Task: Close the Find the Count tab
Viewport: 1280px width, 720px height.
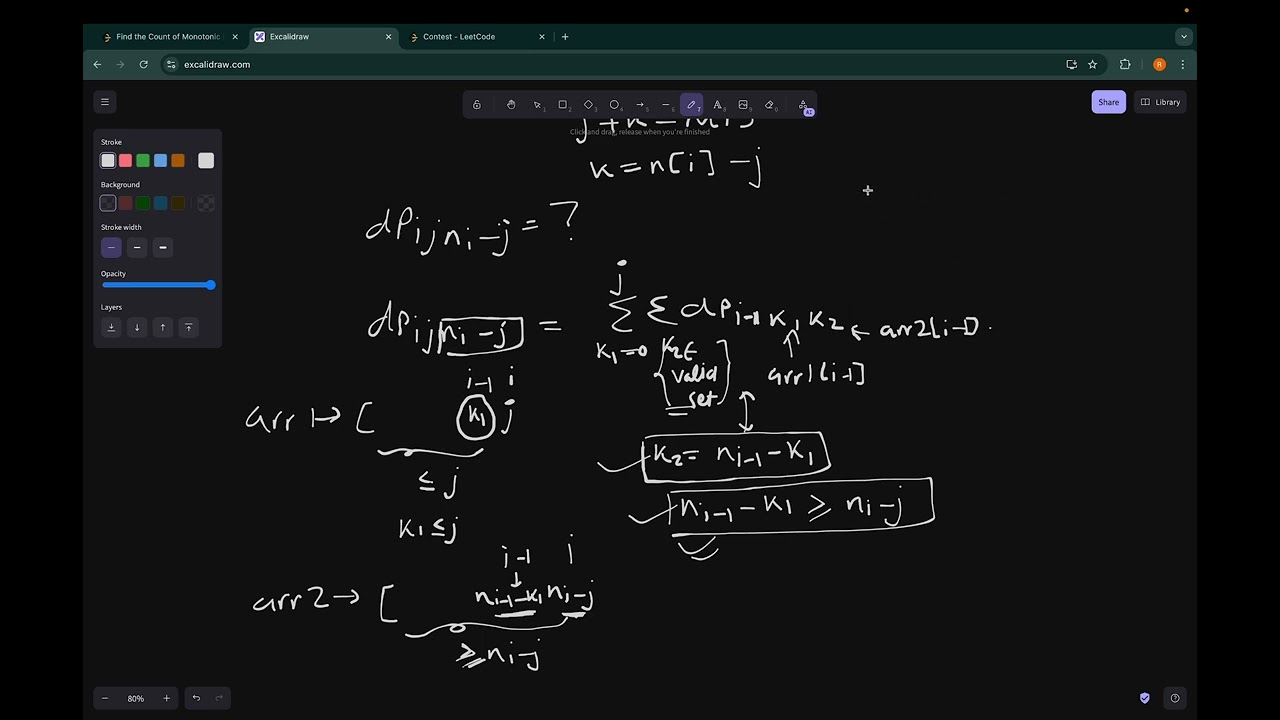Action: tap(235, 37)
